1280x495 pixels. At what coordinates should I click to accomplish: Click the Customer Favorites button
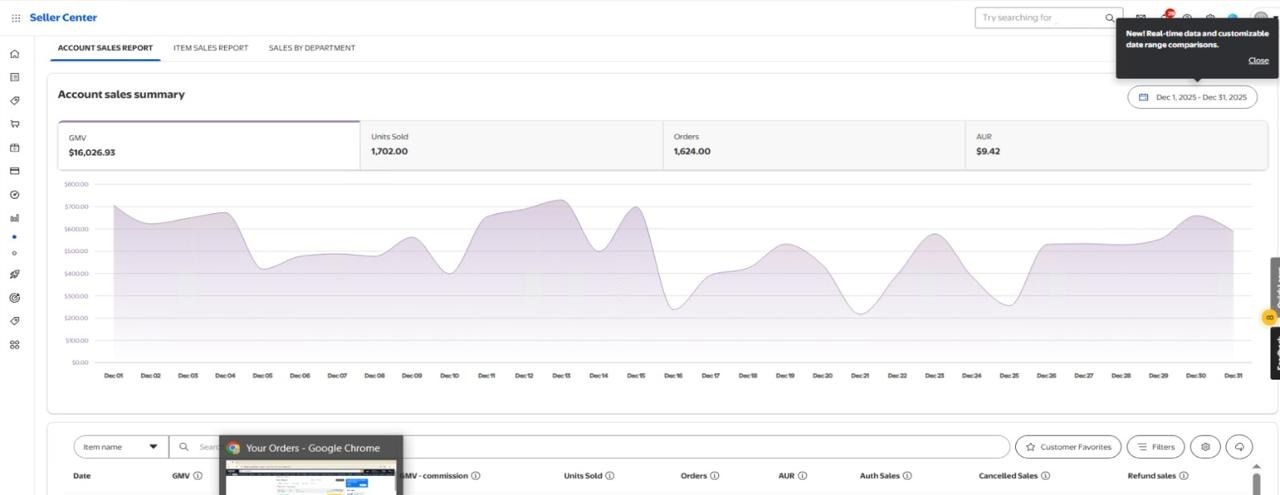point(1068,447)
